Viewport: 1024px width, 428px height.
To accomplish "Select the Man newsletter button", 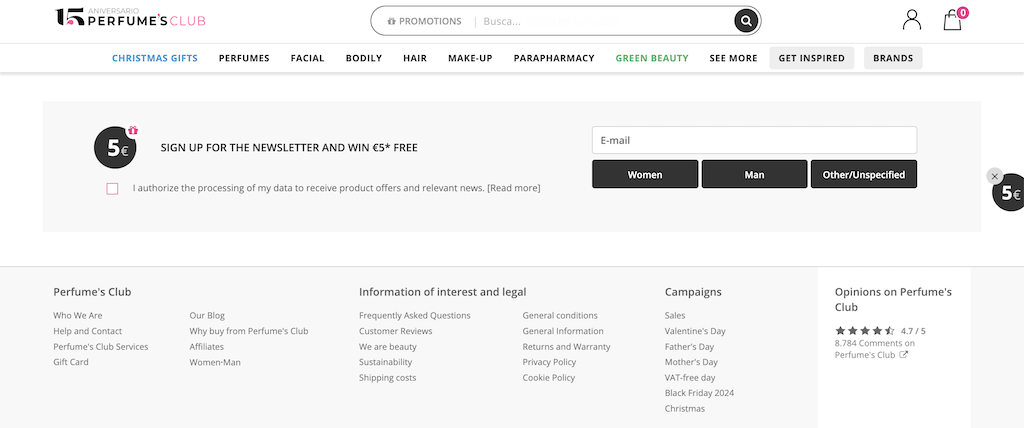I will pyautogui.click(x=754, y=174).
